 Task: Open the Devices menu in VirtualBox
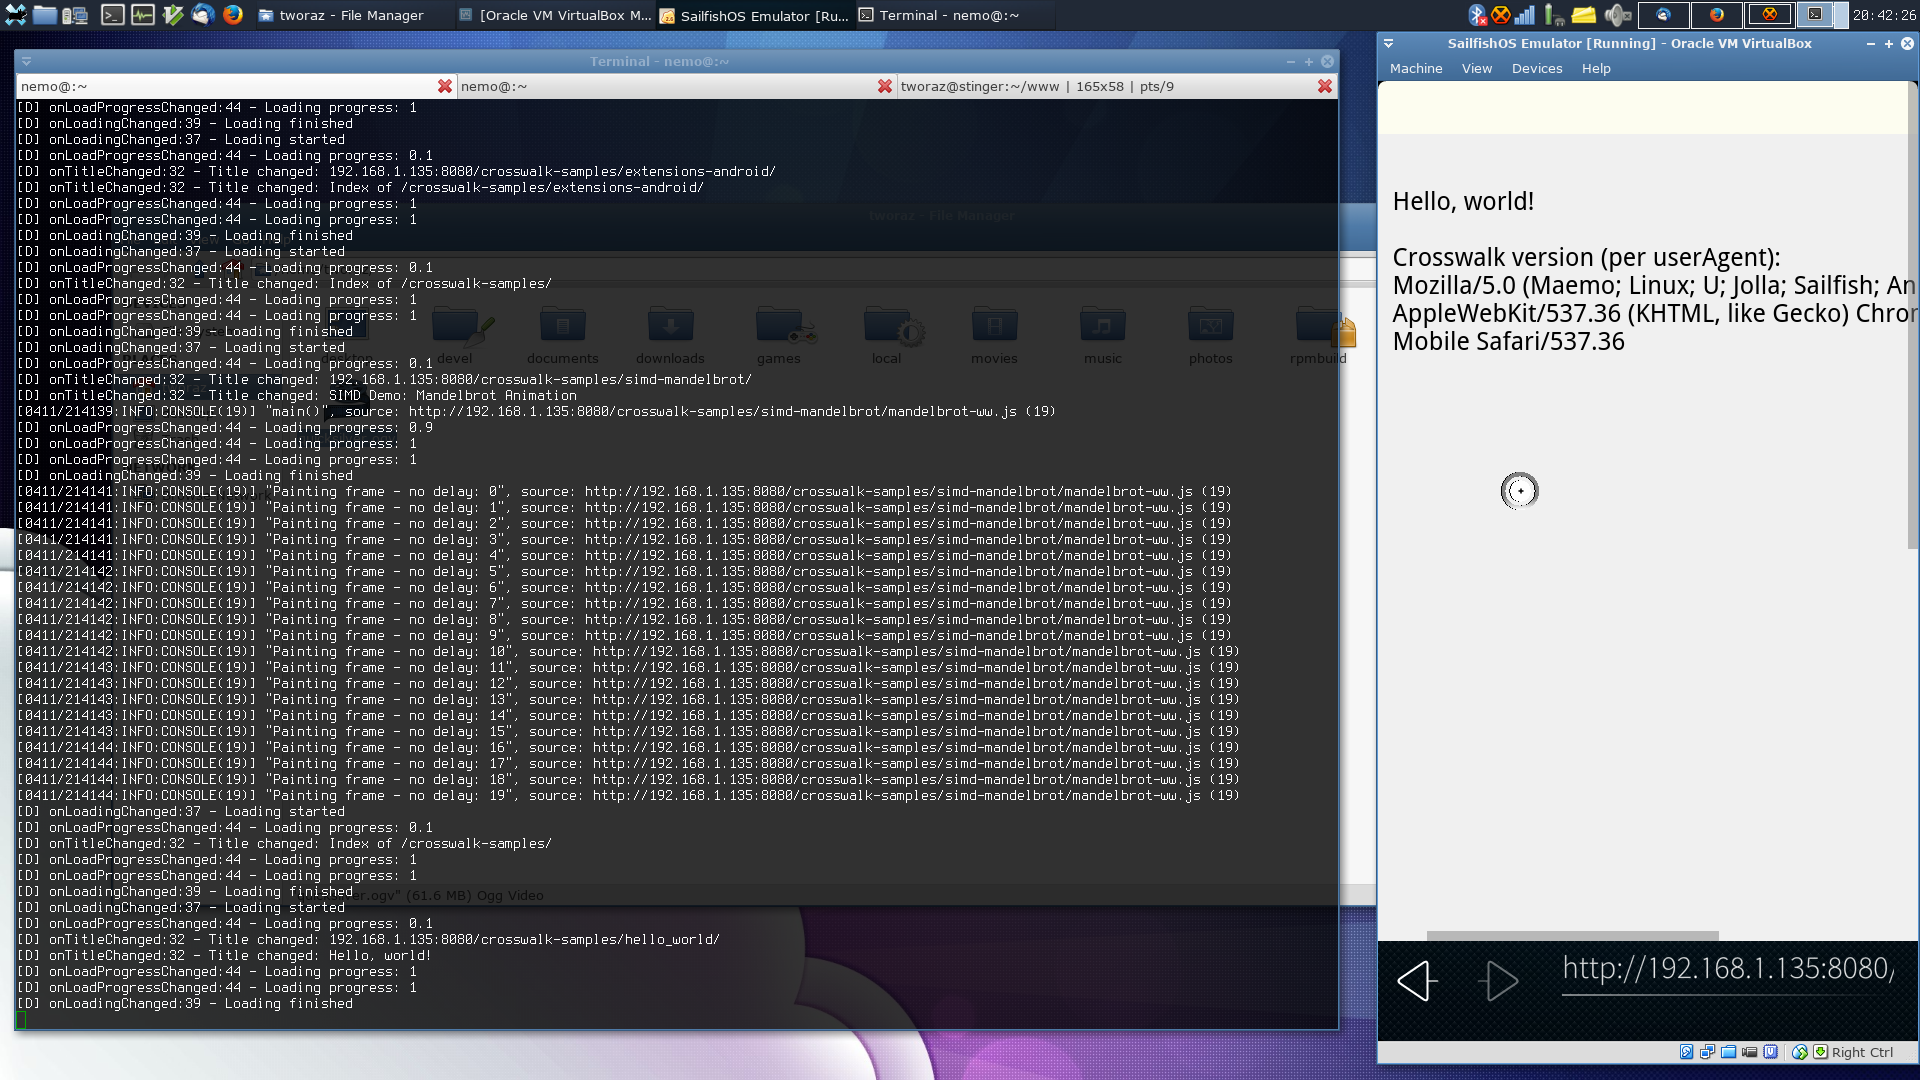pos(1536,69)
